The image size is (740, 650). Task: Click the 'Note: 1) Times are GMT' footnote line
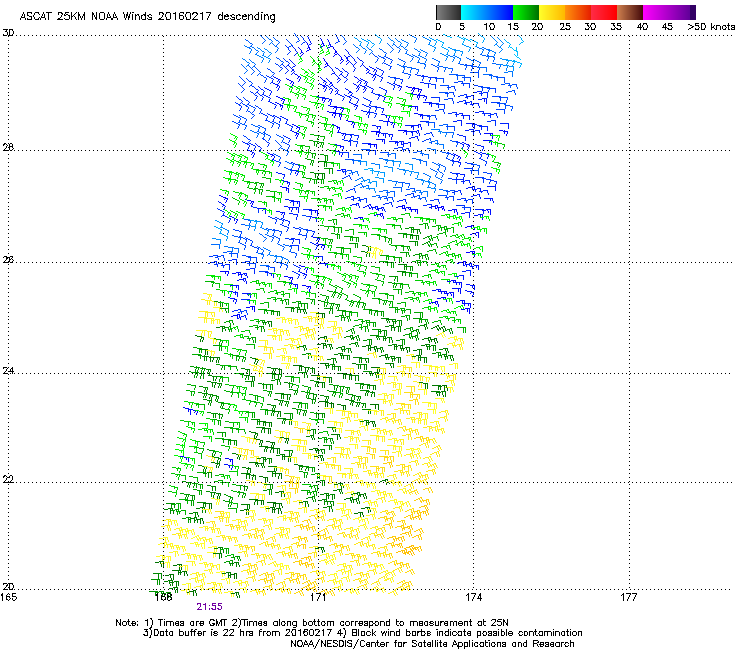(312, 623)
